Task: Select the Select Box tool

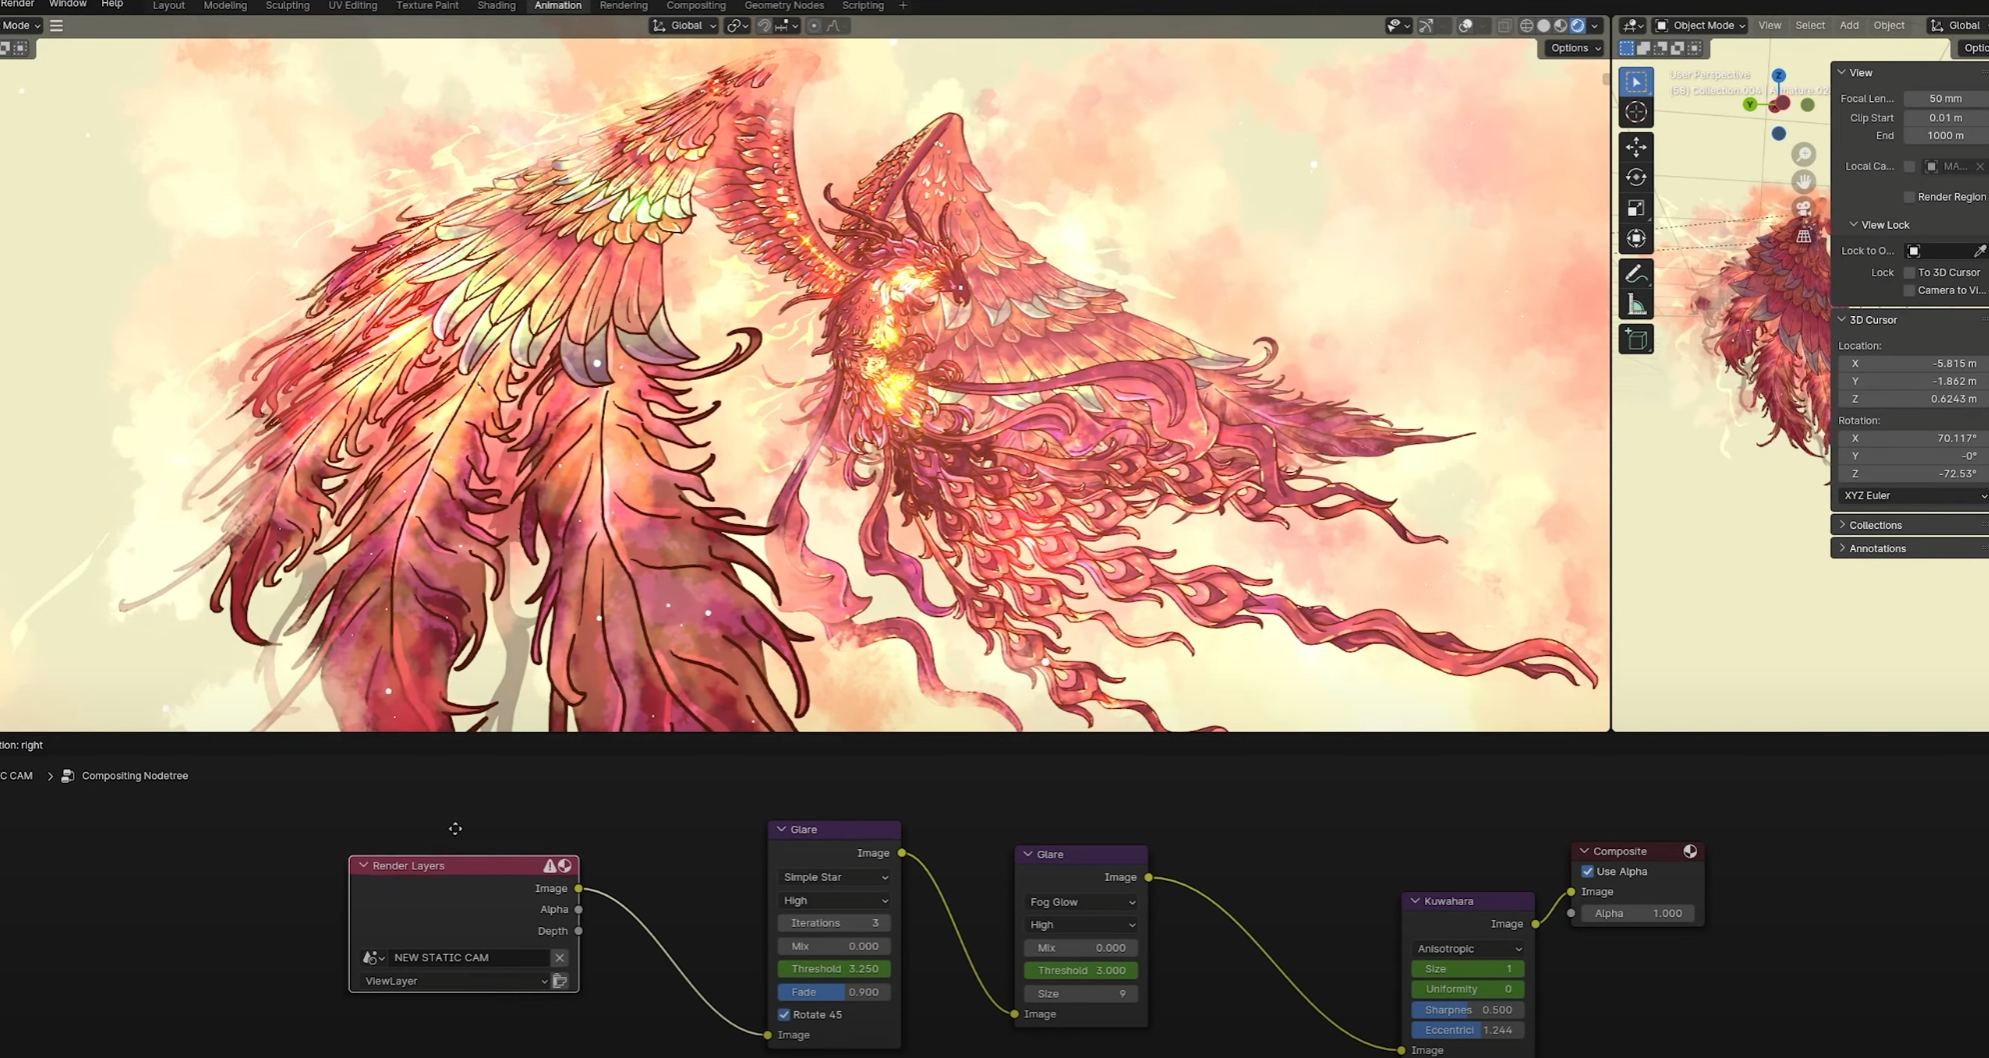Action: (1636, 82)
